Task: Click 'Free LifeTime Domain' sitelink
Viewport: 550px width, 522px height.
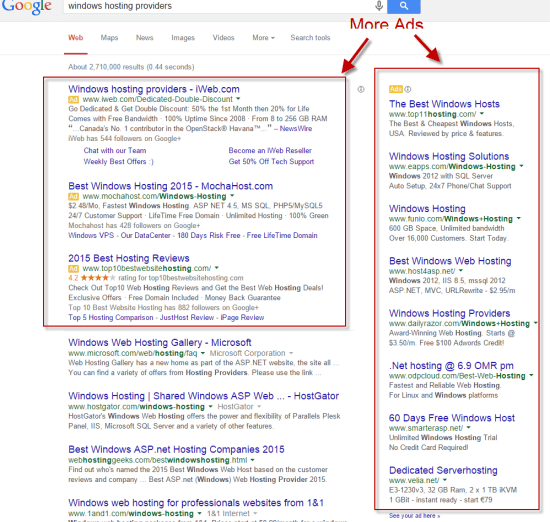Action: tap(282, 235)
